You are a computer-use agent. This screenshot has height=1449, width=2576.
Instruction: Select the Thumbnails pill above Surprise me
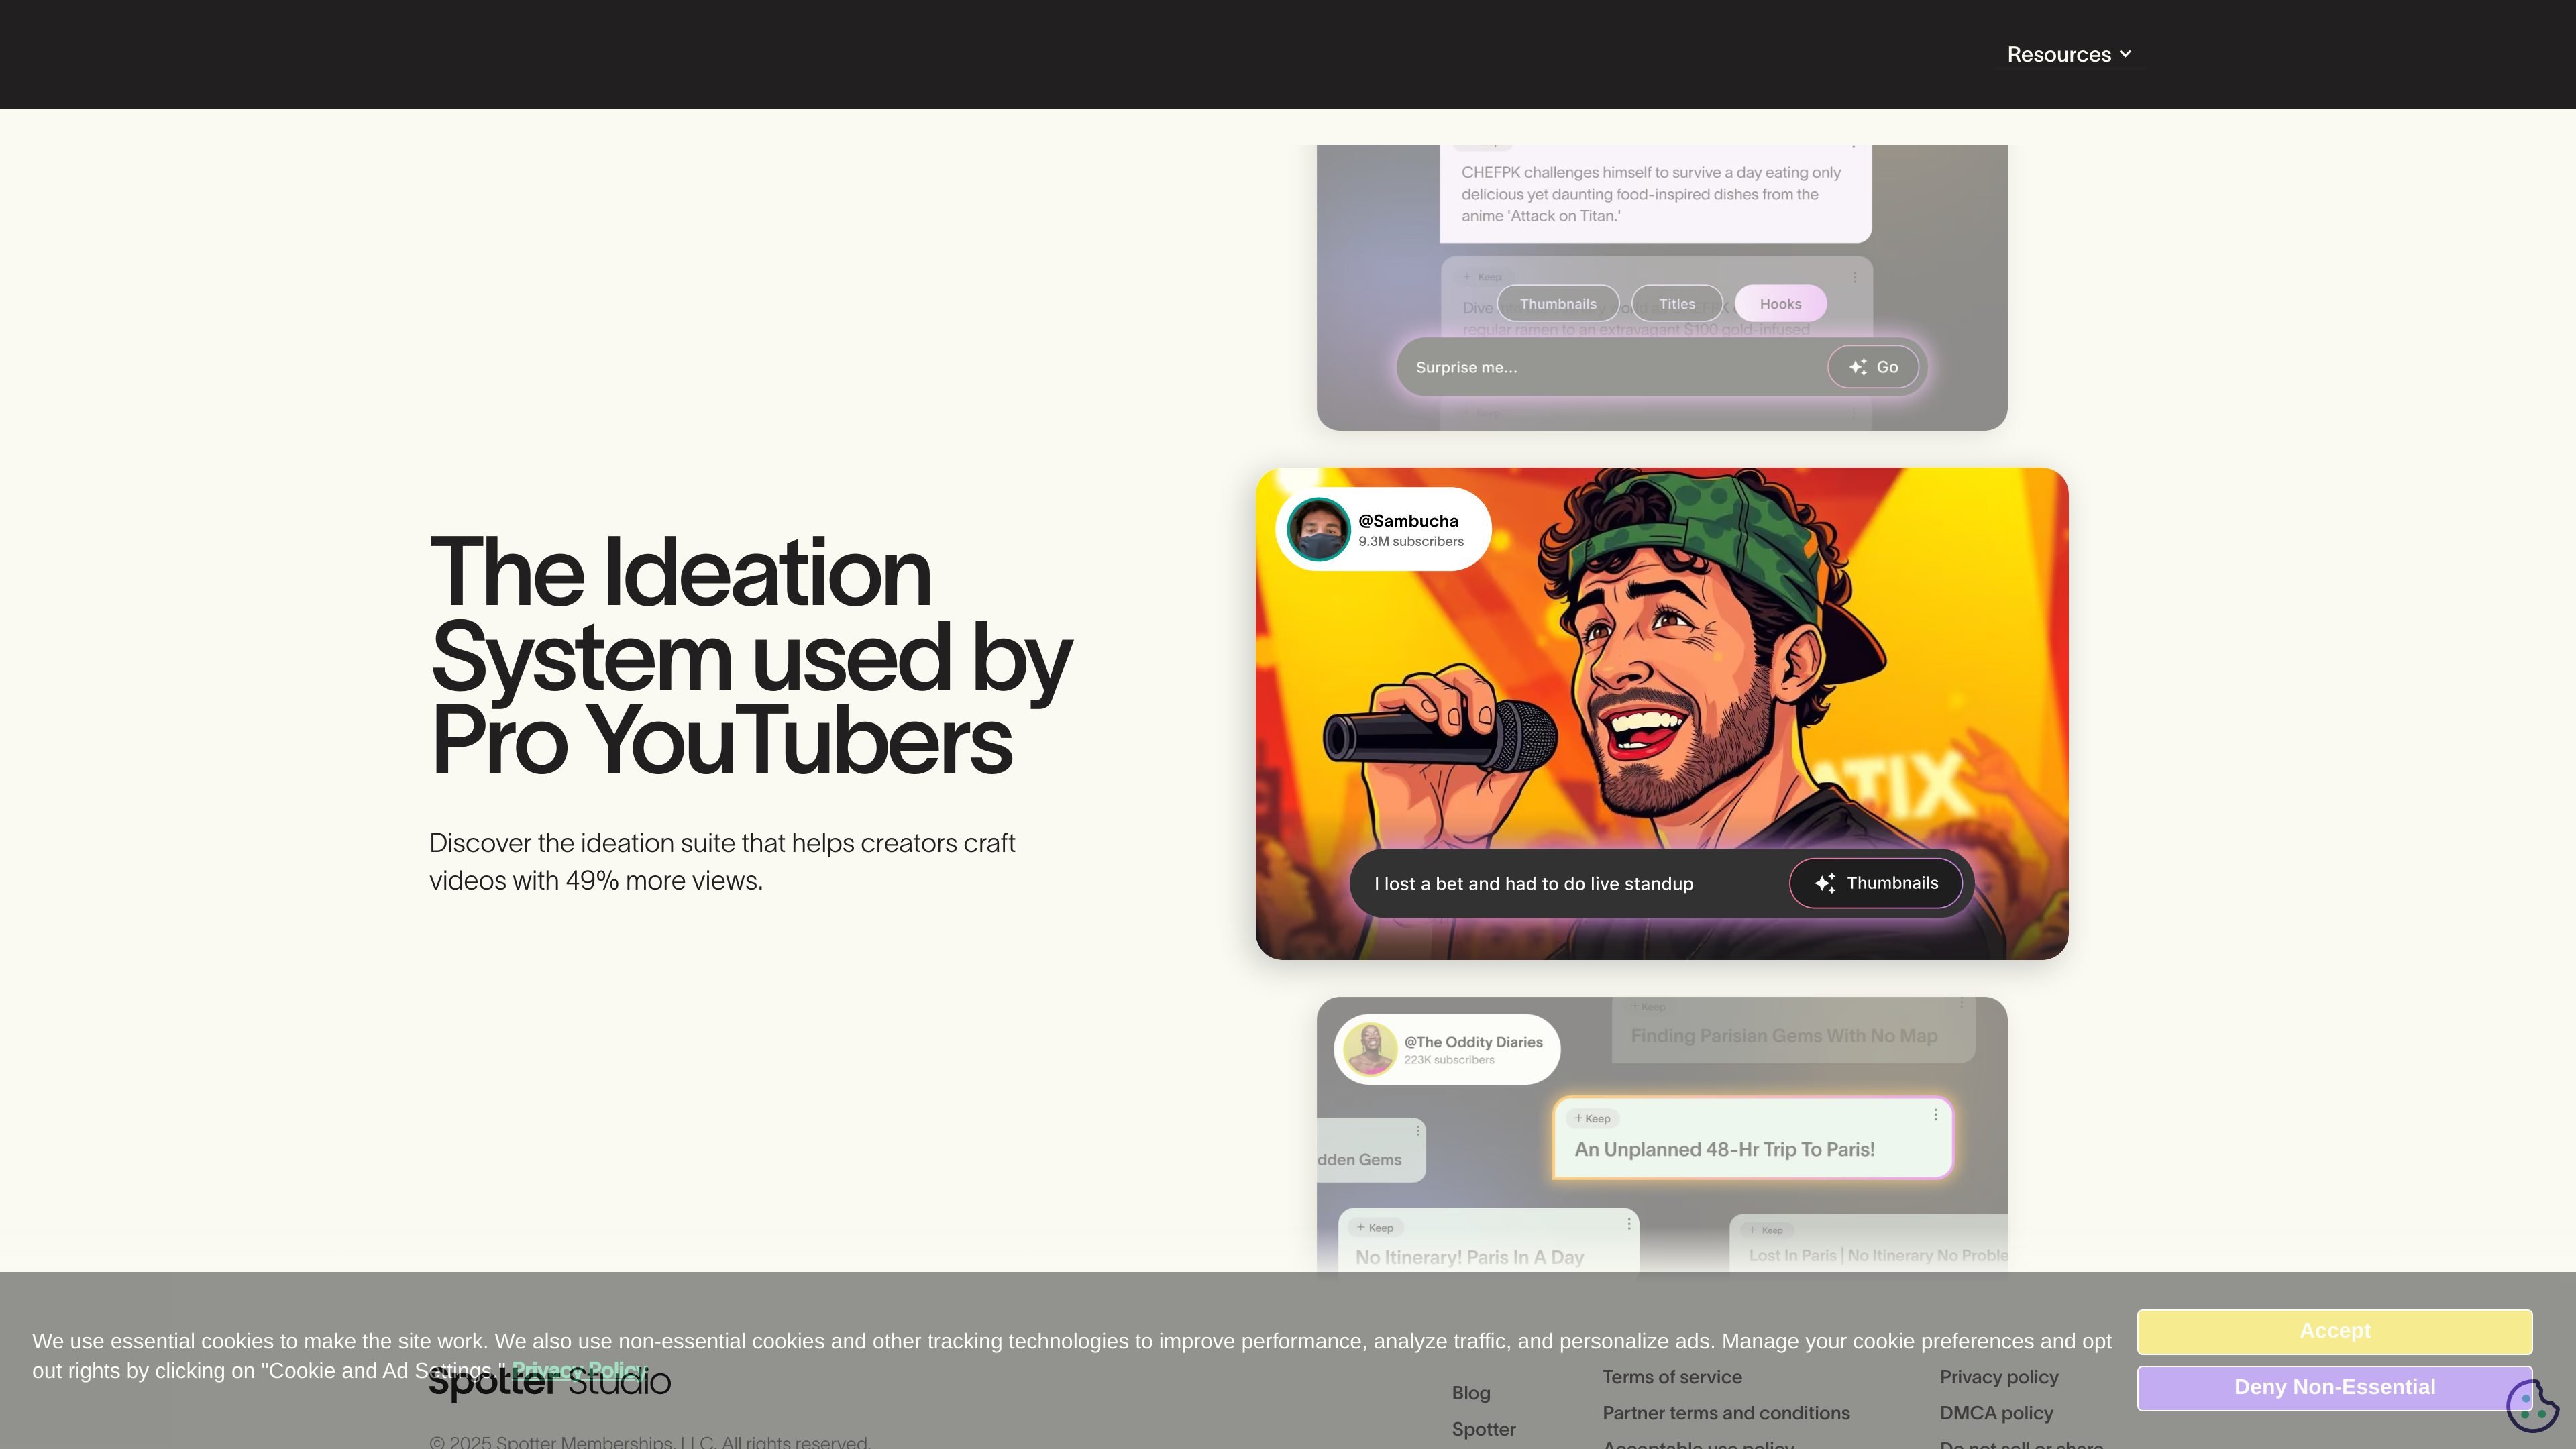coord(1558,304)
